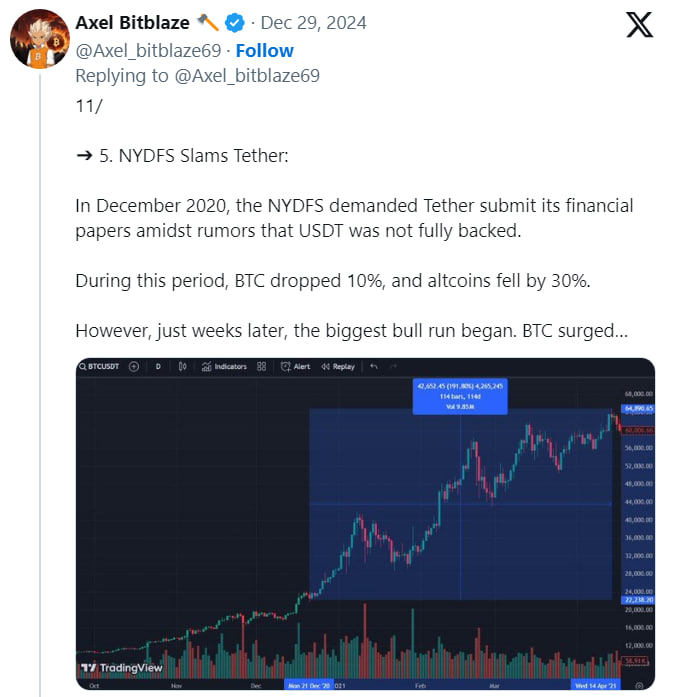Click the blue measurement info label
This screenshot has height=697, width=673.
click(460, 396)
